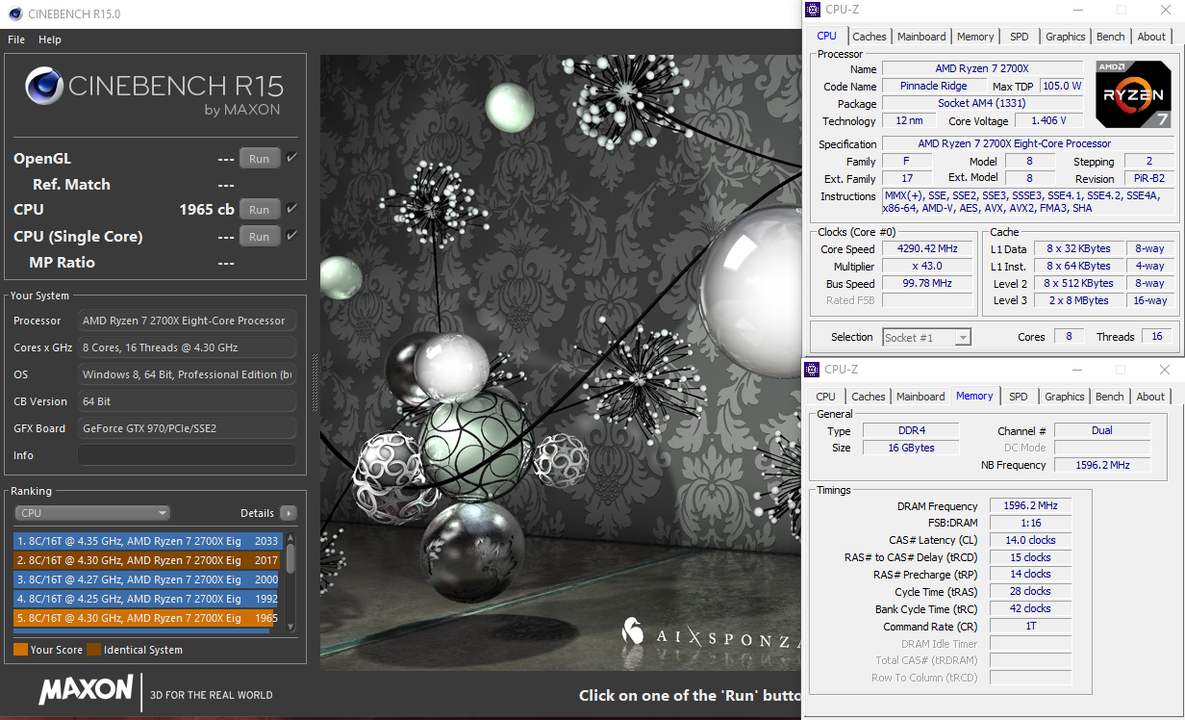The width and height of the screenshot is (1185, 720).
Task: Select ranking entry 5 scoring 1965
Action: coord(147,618)
